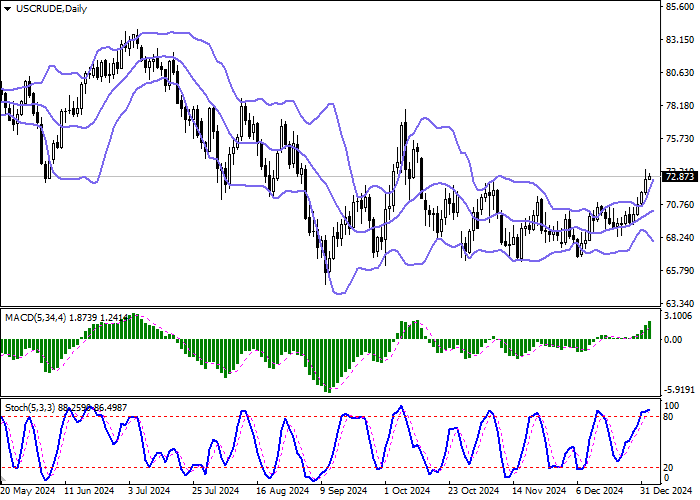Screen dimensions: 700x500
Task: Click the MACD -5.9191 scale value
Action: pos(679,389)
